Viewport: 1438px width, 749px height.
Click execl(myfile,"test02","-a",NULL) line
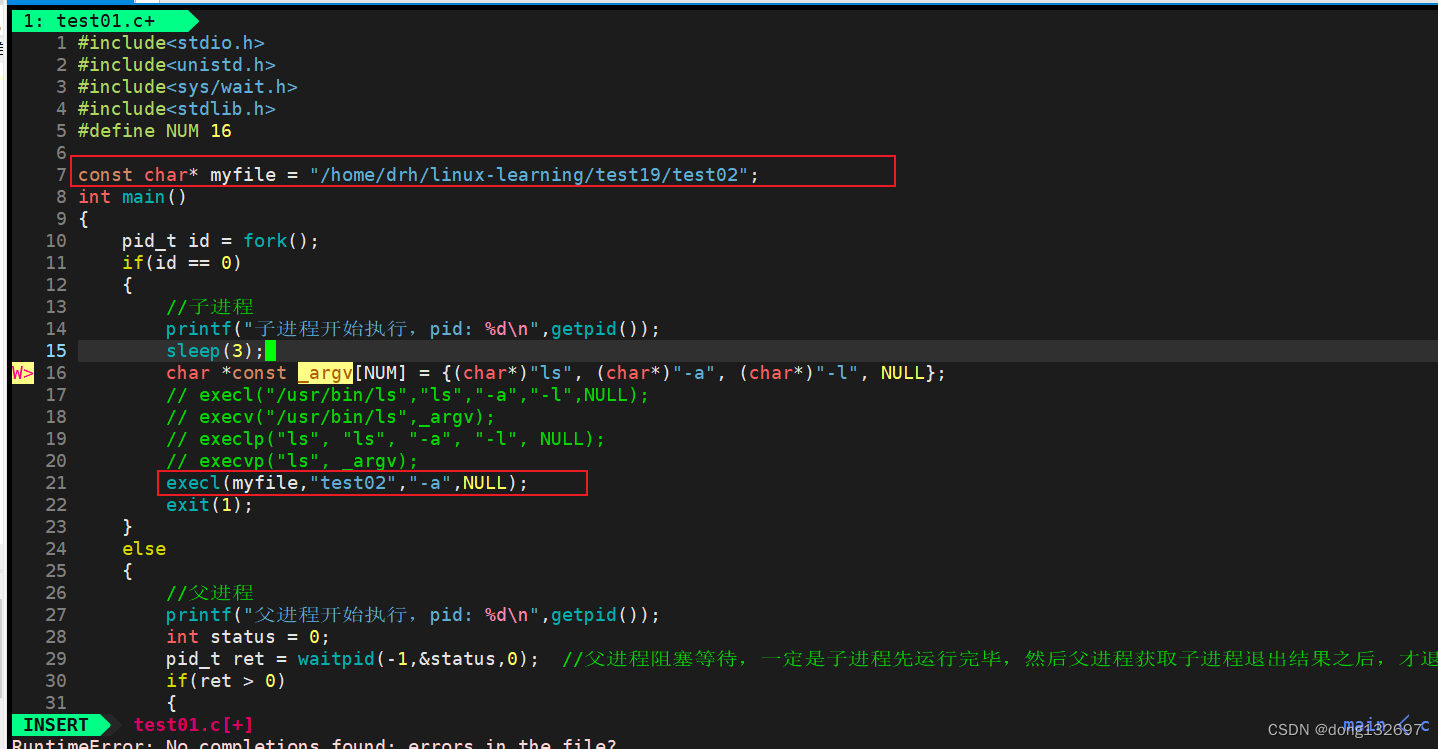347,483
